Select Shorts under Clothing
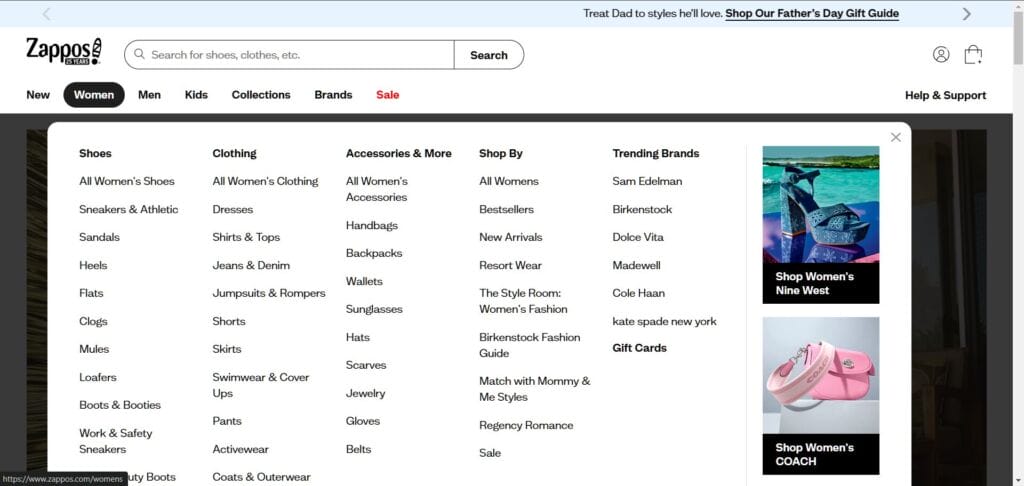This screenshot has width=1024, height=486. pos(229,321)
